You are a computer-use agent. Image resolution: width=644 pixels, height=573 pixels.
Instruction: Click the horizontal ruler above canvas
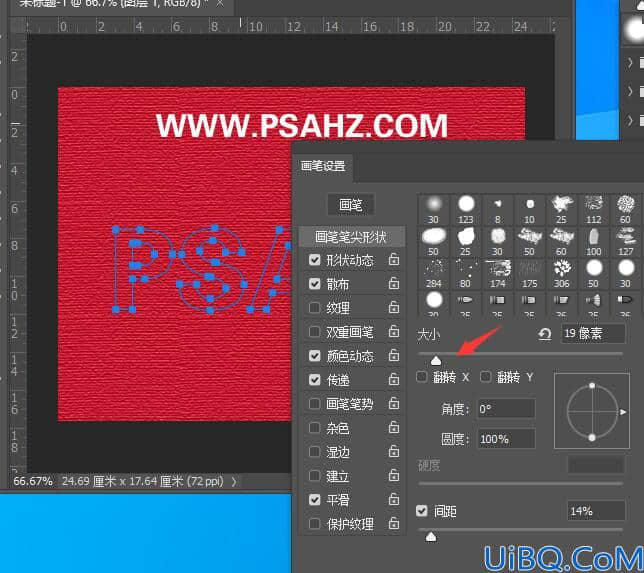(x=290, y=26)
